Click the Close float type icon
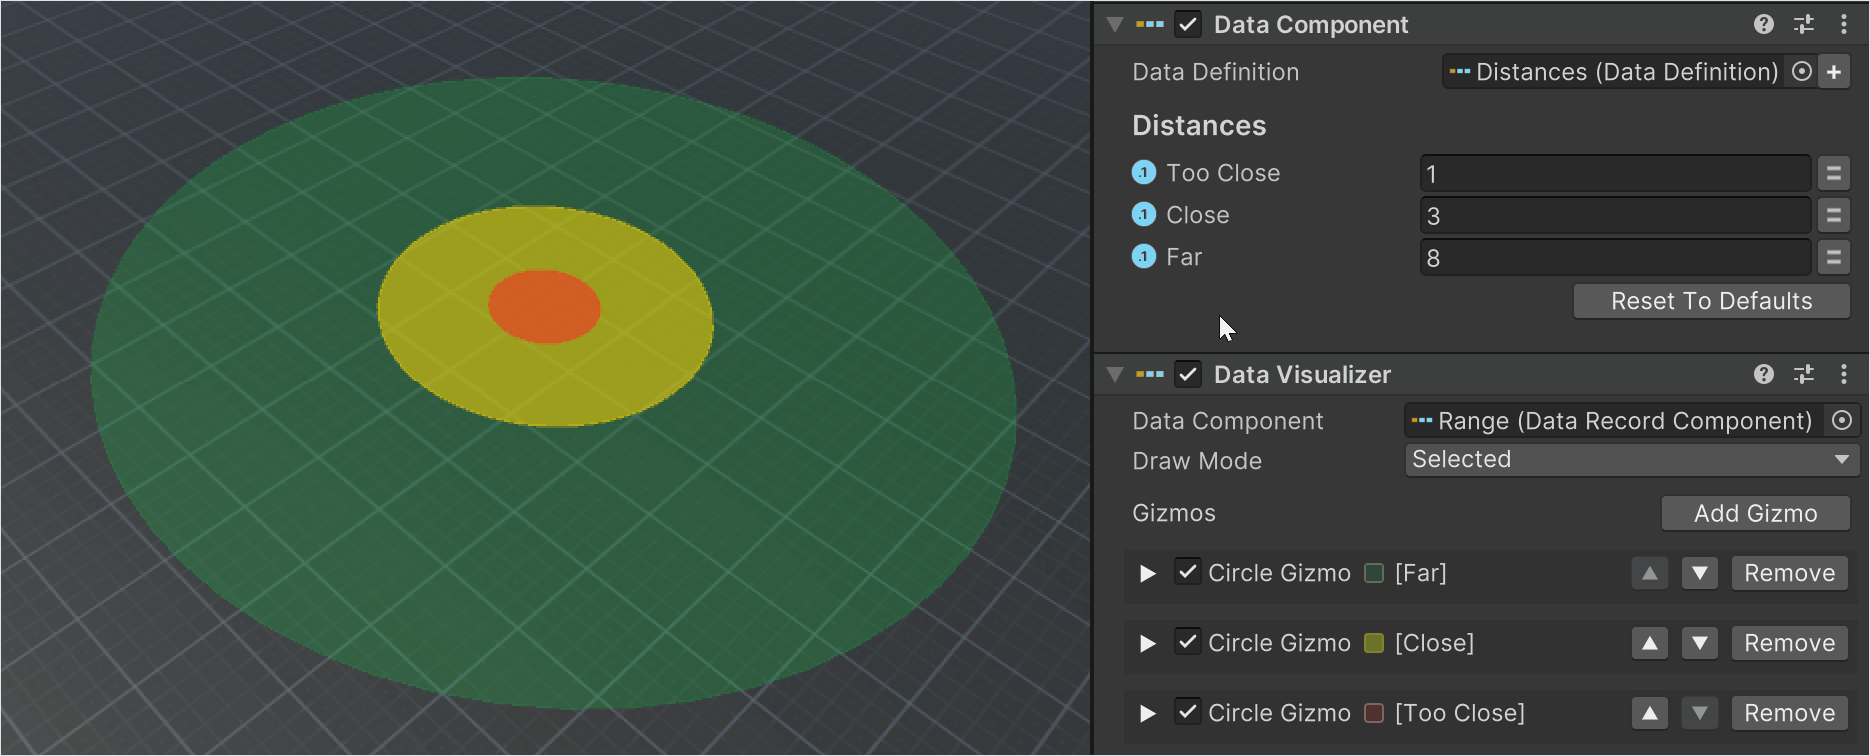 click(1144, 215)
